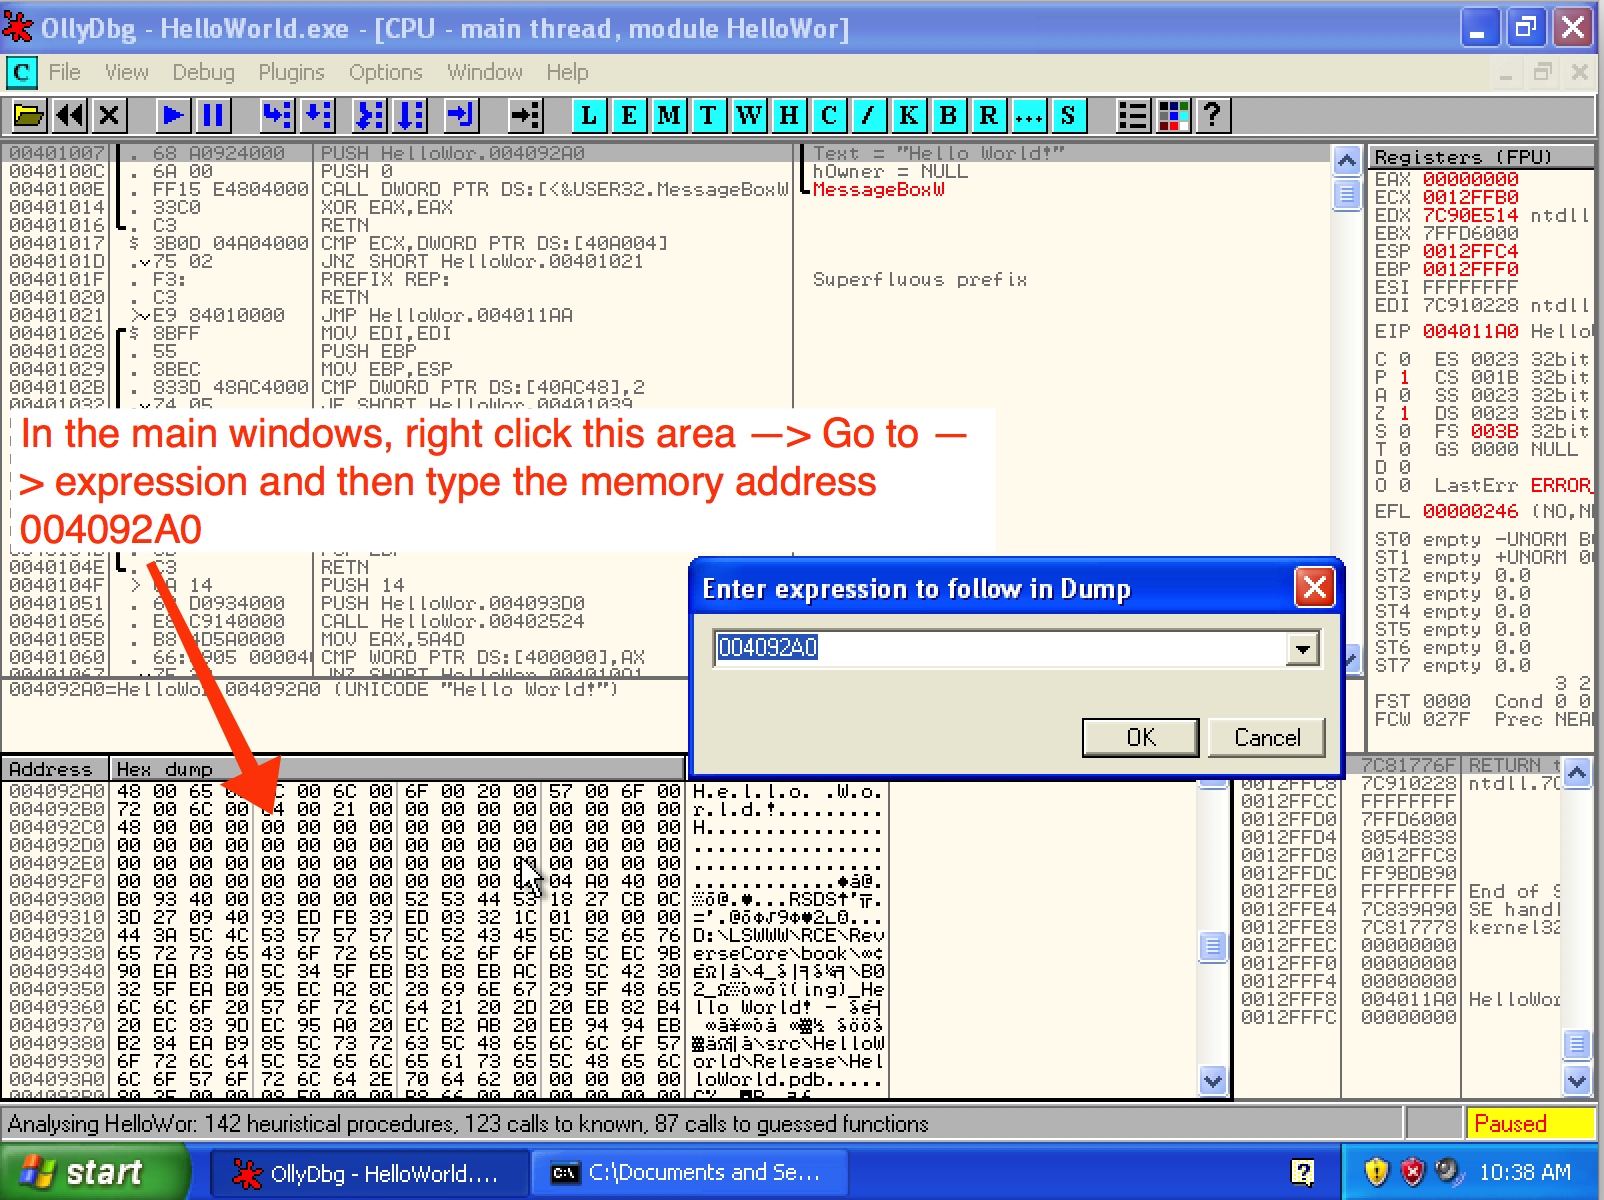Show References with R button
The width and height of the screenshot is (1604, 1200).
[x=989, y=116]
